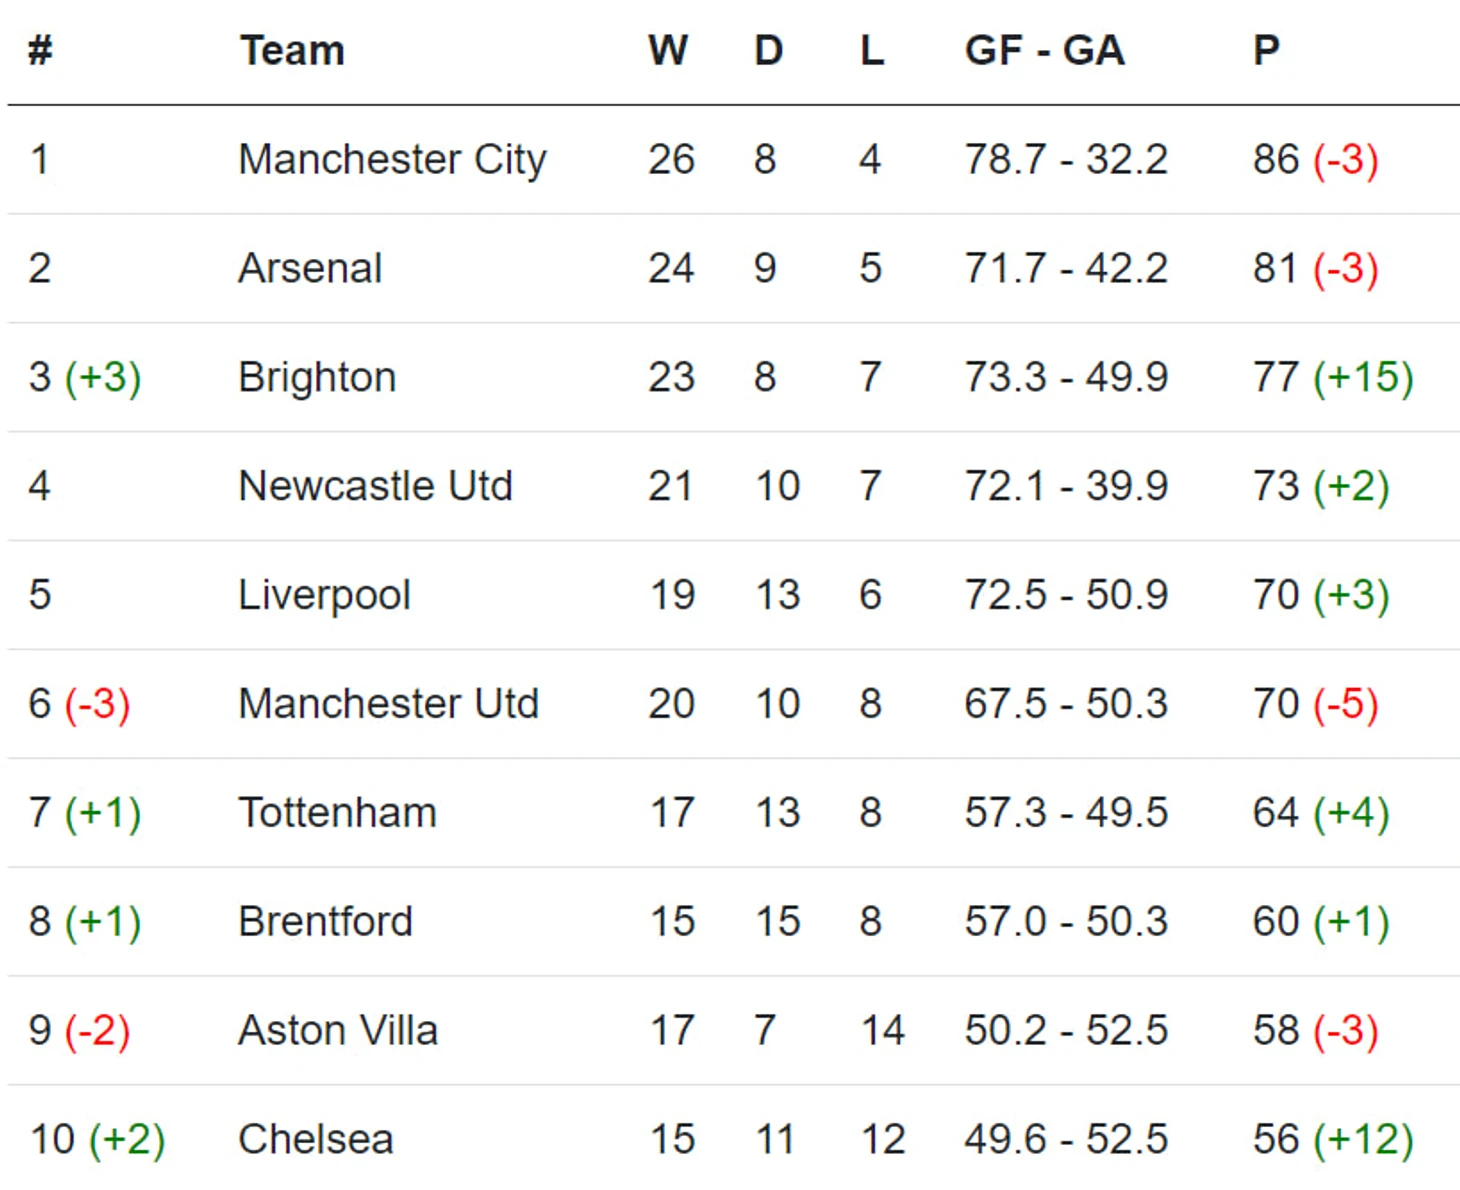This screenshot has height=1190, width=1460.
Task: Click the Liverpool team name
Action: coord(325,596)
